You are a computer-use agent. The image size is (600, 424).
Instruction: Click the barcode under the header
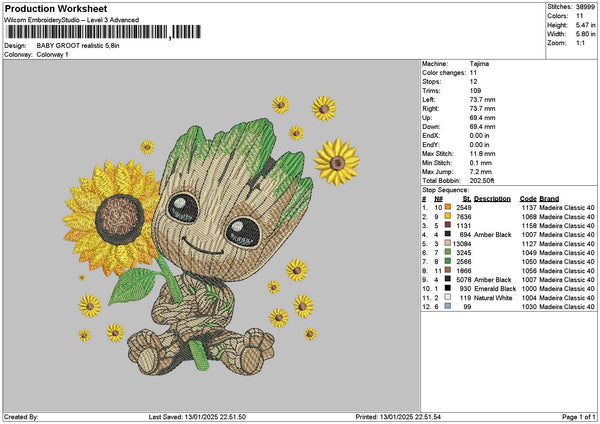point(104,32)
